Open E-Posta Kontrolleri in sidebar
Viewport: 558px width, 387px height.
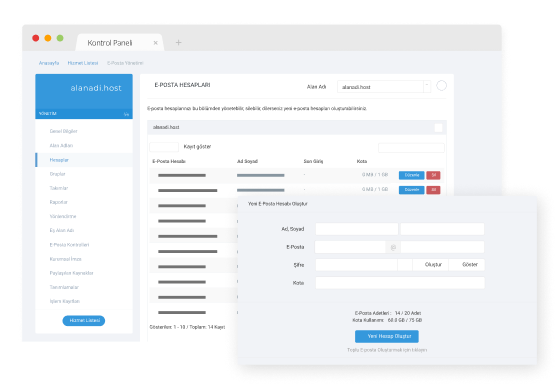69,245
